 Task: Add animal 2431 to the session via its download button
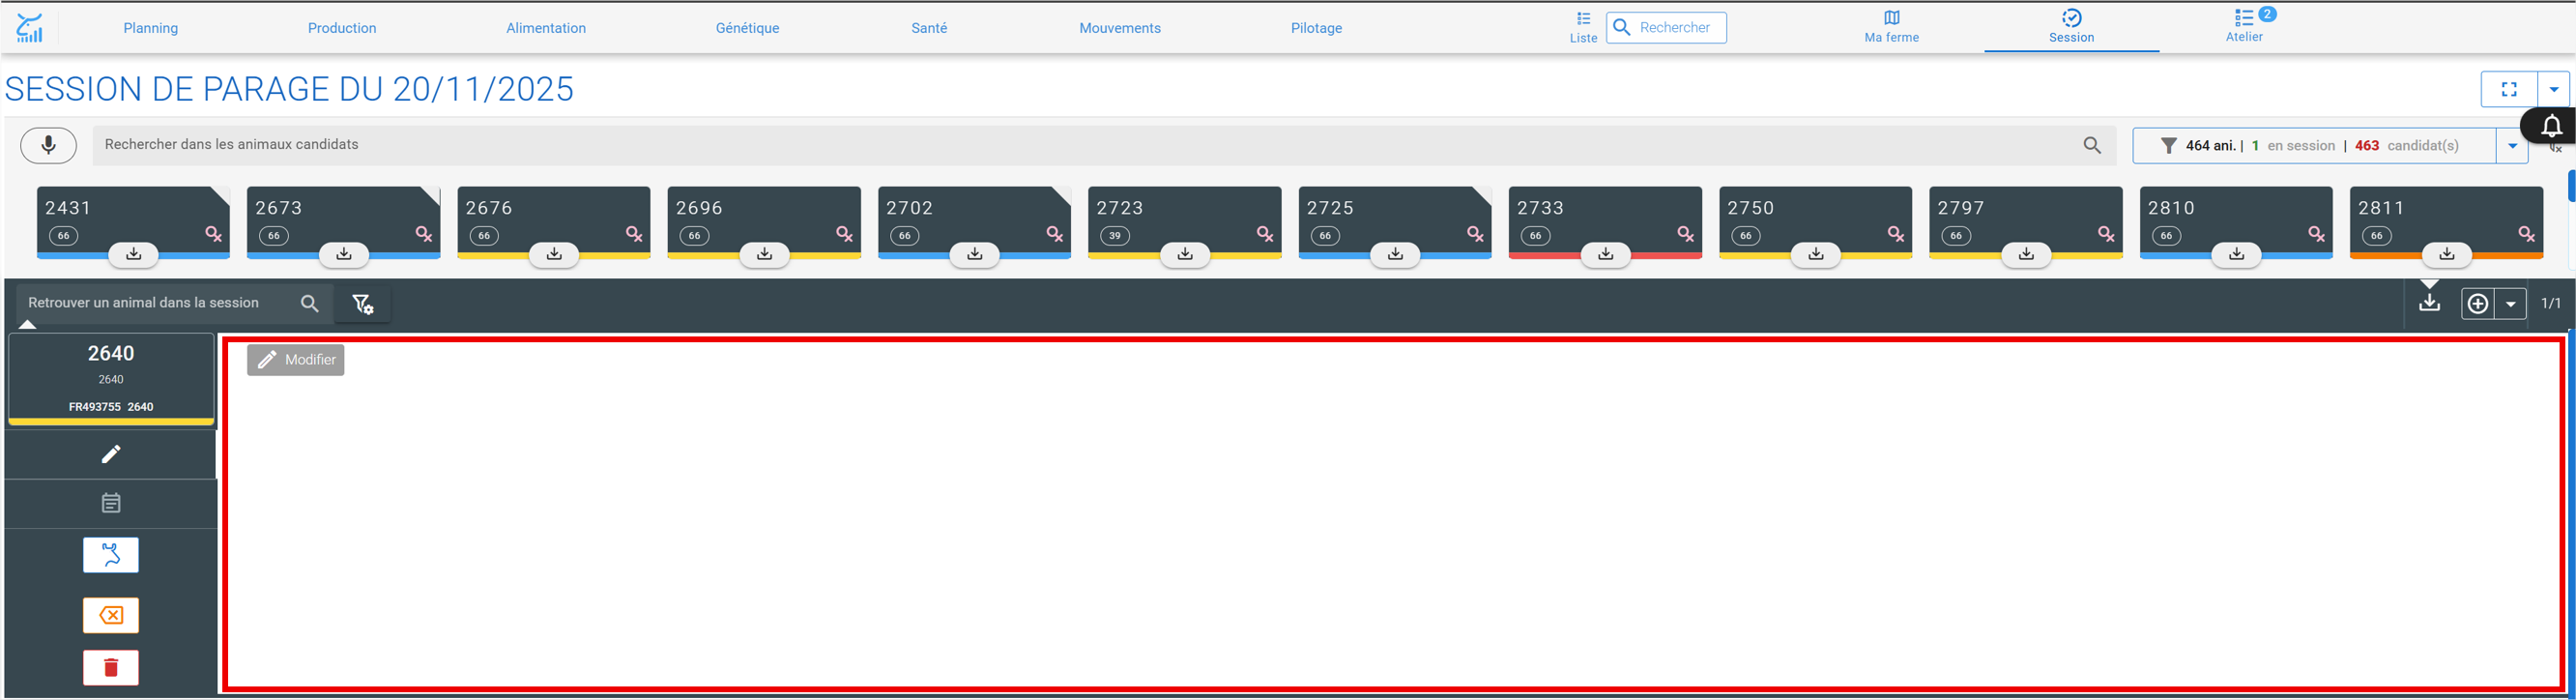tap(133, 254)
